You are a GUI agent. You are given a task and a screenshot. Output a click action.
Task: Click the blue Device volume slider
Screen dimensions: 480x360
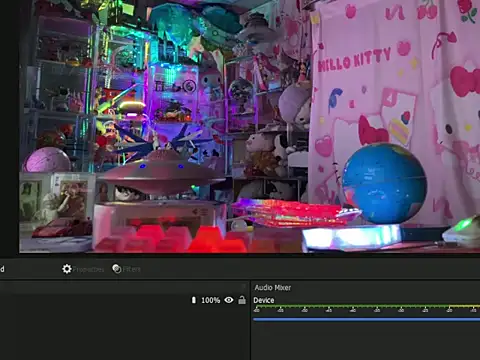coord(367,319)
